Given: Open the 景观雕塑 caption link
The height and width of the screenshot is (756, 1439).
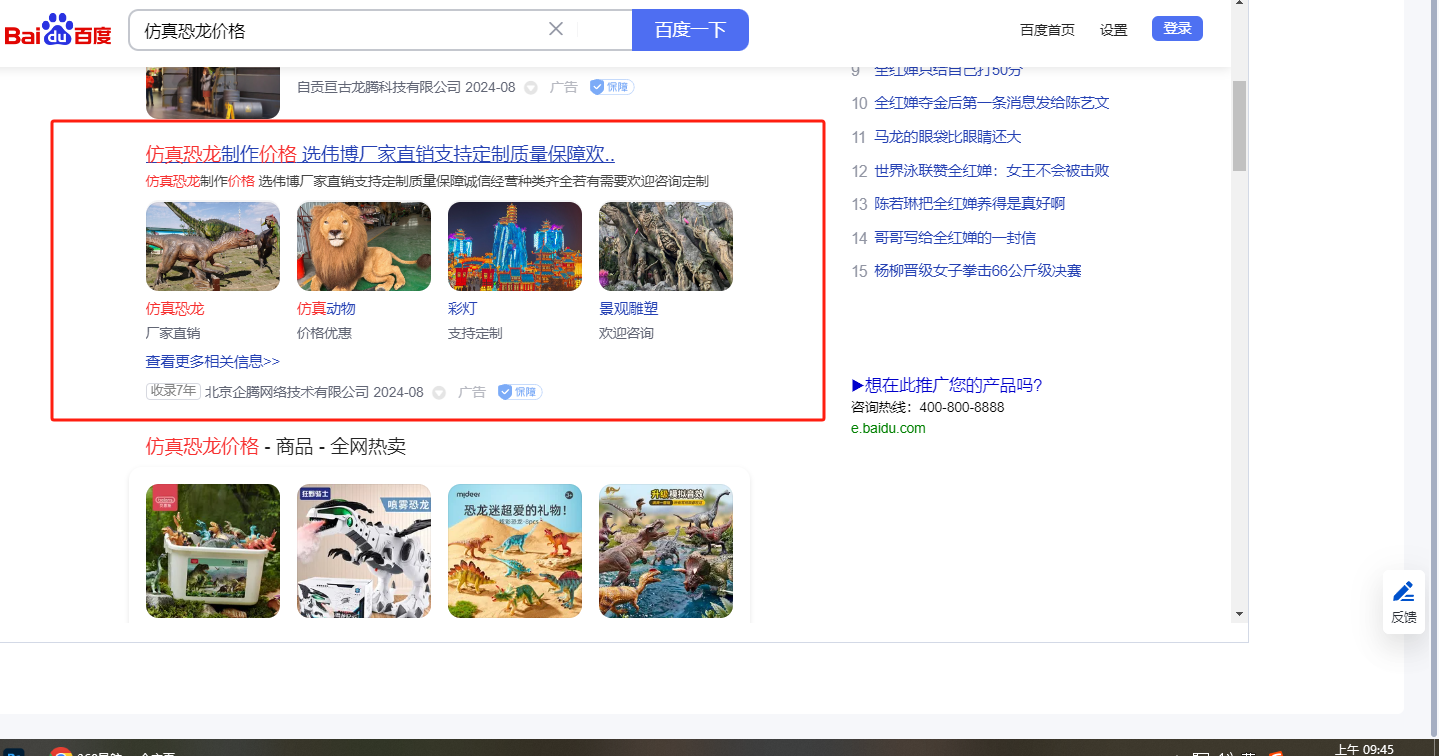Looking at the screenshot, I should [x=629, y=309].
